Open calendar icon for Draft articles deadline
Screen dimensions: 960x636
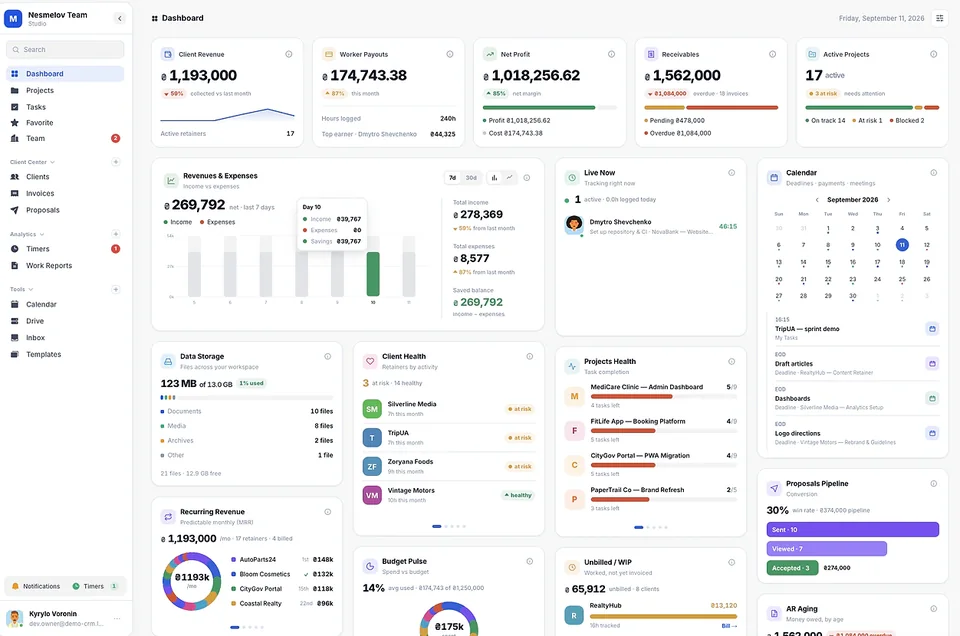coord(932,364)
